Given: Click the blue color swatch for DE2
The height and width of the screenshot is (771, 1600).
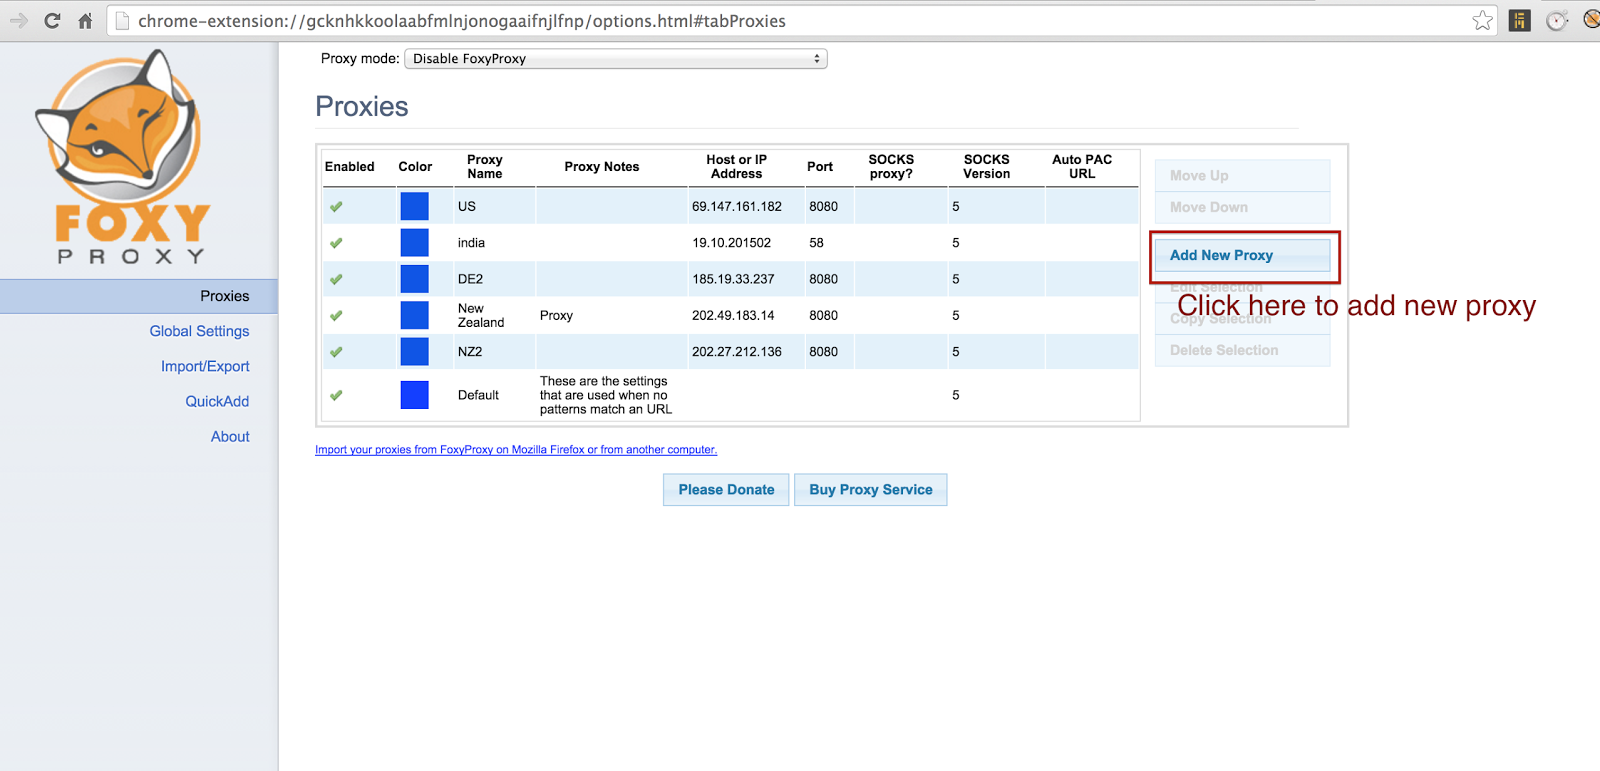Looking at the screenshot, I should tap(414, 279).
